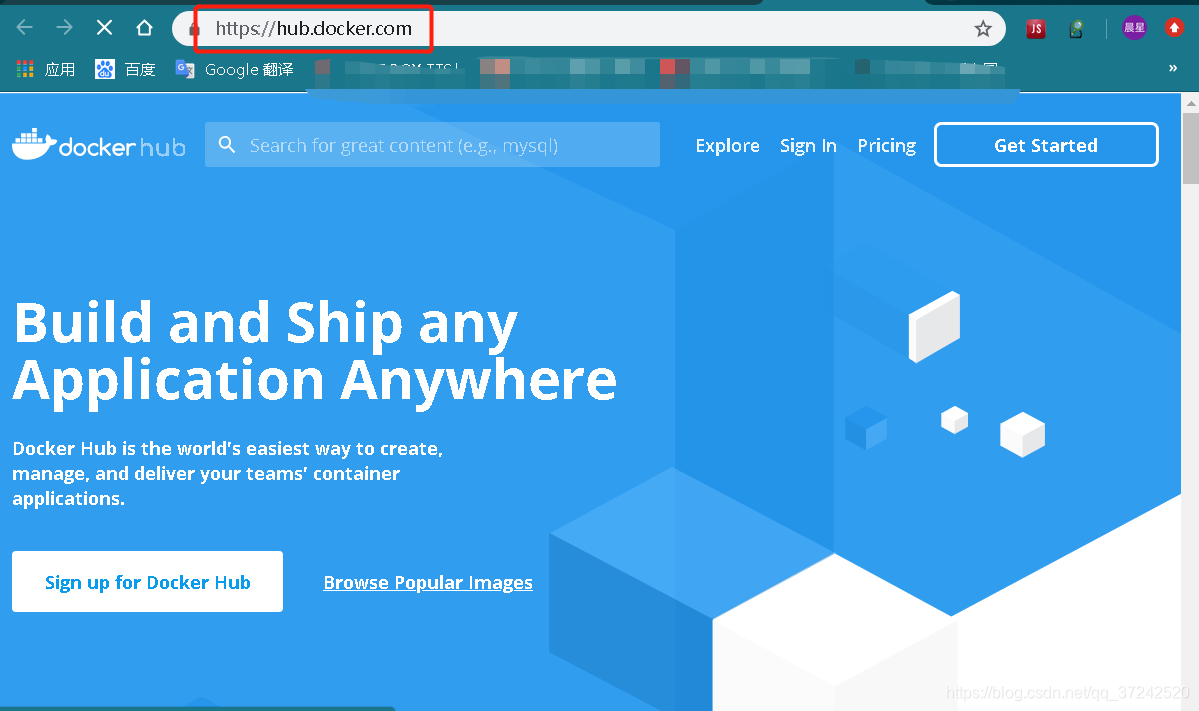Open the Explore nav item

(x=727, y=145)
